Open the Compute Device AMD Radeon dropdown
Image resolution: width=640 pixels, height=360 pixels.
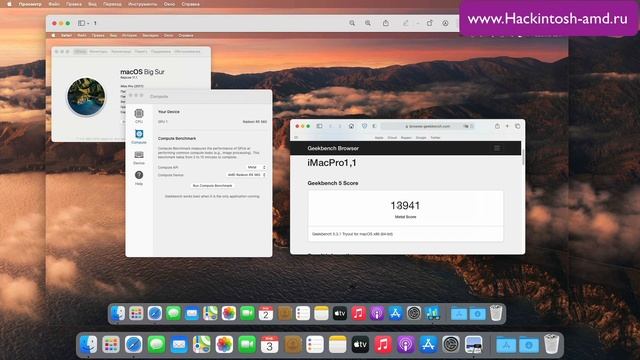coord(247,175)
